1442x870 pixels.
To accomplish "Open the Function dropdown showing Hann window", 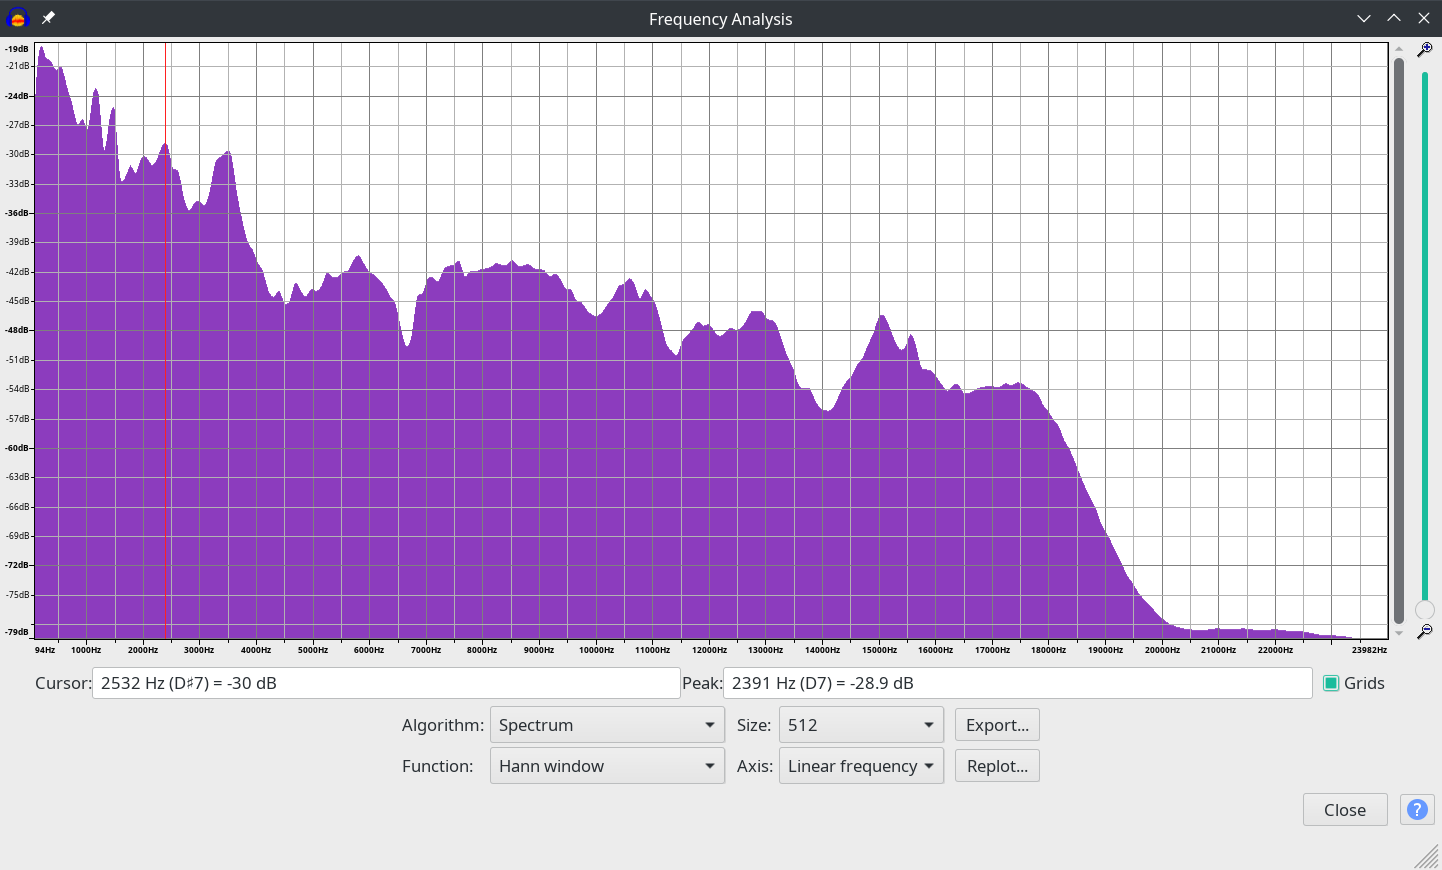I will [x=607, y=766].
